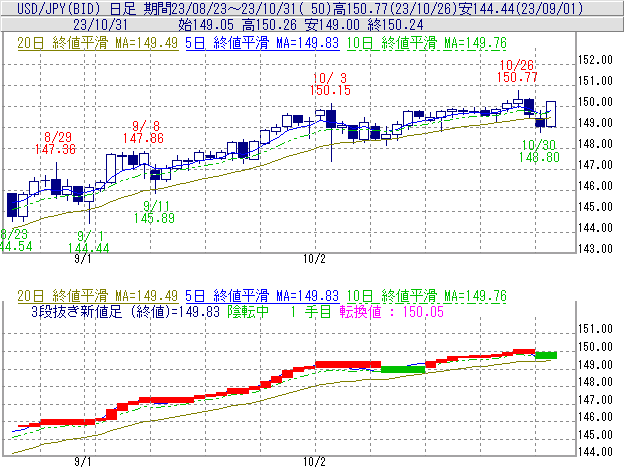The width and height of the screenshot is (624, 475).
Task: Click the period range 23/08/23～23/10/31 text
Action: point(240,8)
